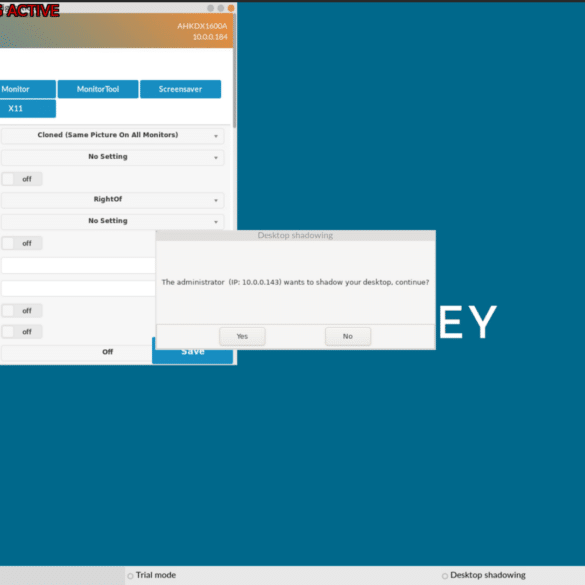Click the Desktop shadowing dialog title bar
Screen dimensions: 585x585
(x=295, y=235)
